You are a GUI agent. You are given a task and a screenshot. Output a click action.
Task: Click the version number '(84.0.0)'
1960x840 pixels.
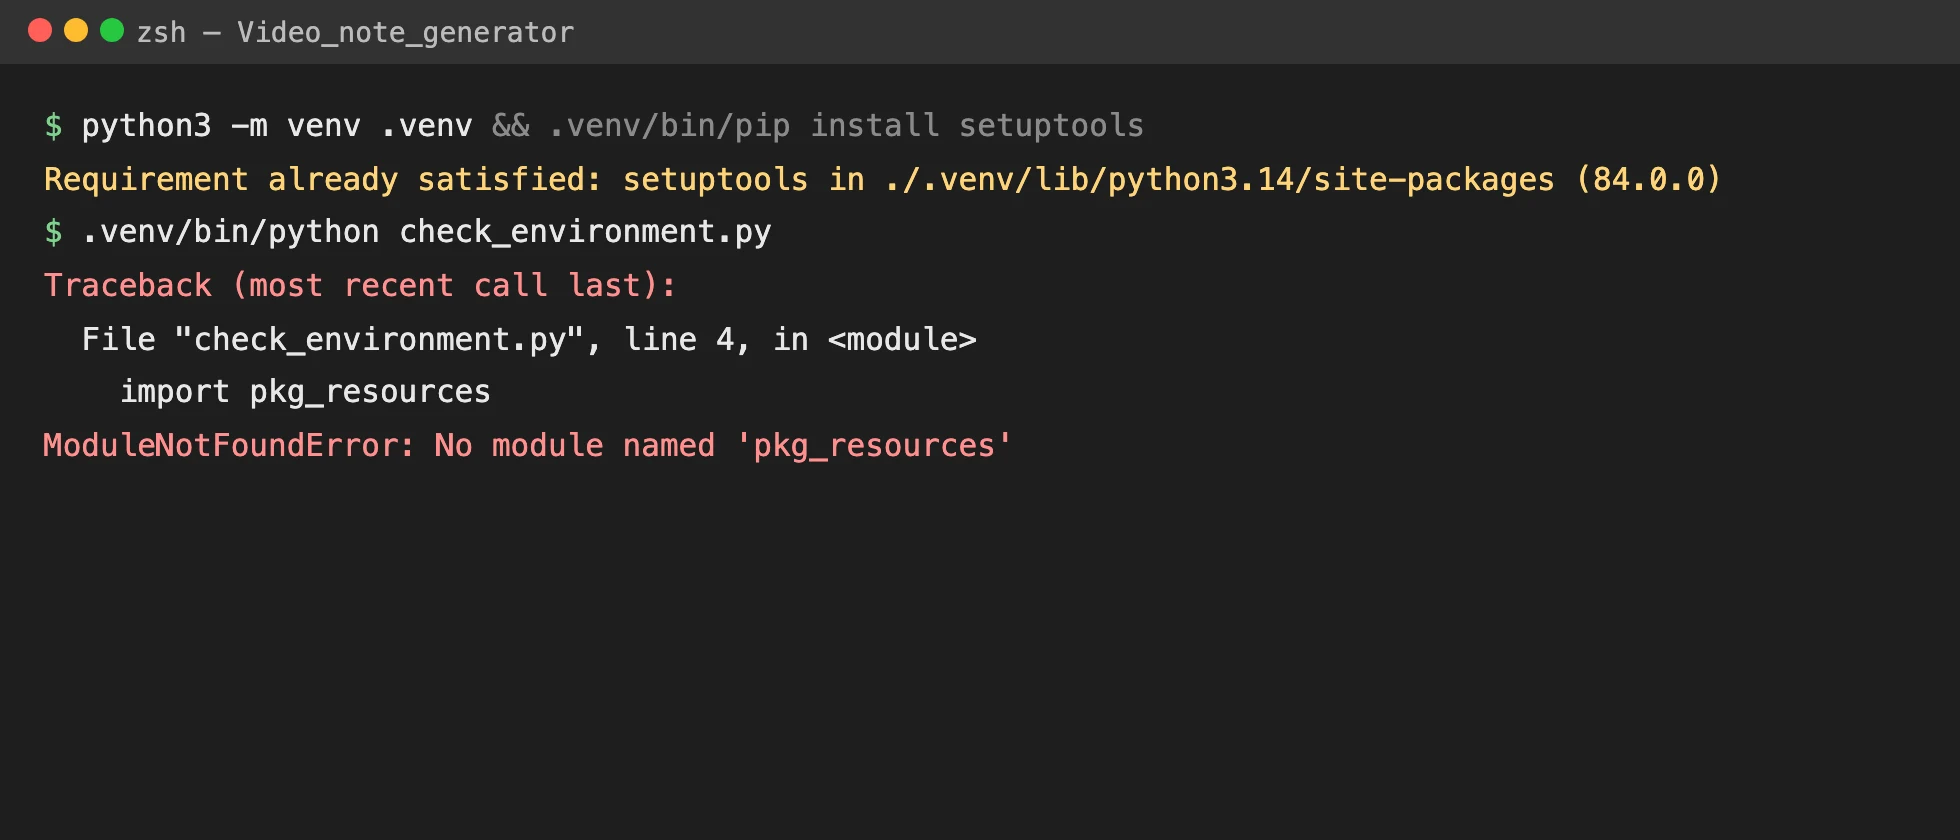(x=1648, y=179)
